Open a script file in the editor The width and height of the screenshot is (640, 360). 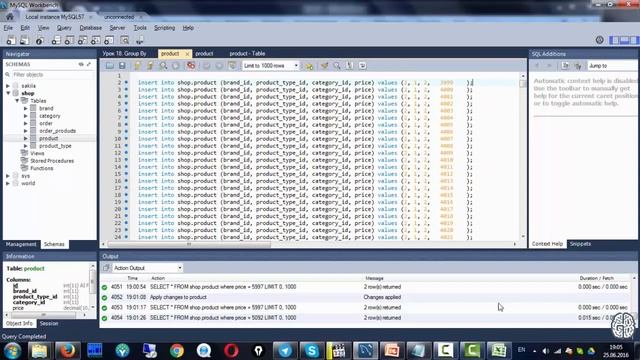109,66
